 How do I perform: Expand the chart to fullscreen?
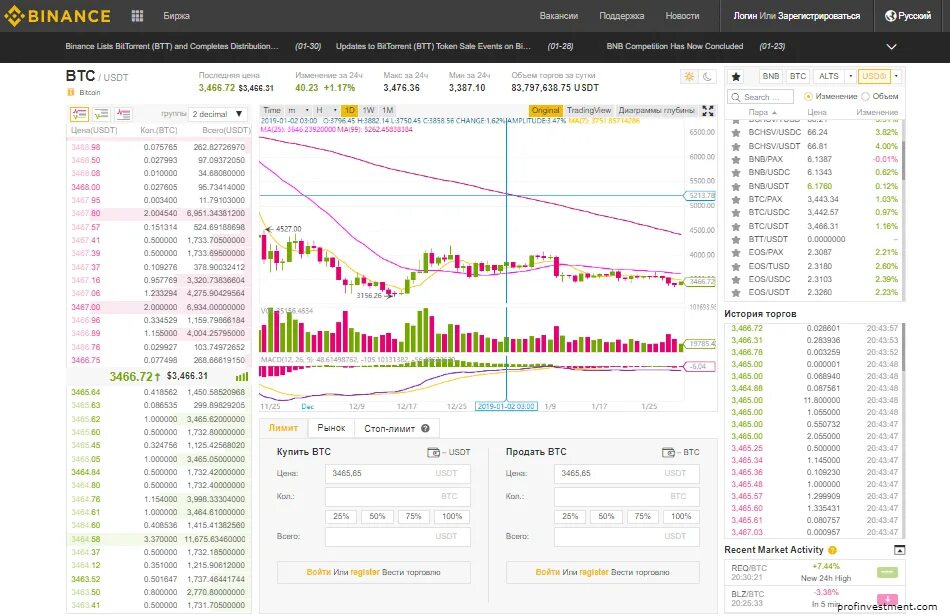point(708,110)
